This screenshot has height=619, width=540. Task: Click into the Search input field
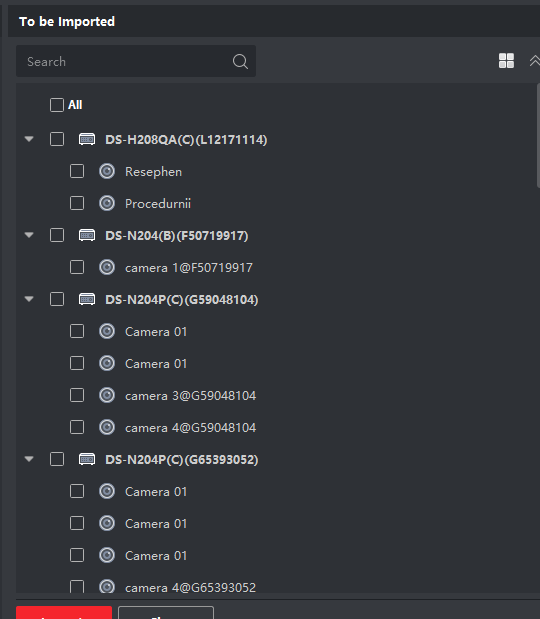tap(136, 61)
